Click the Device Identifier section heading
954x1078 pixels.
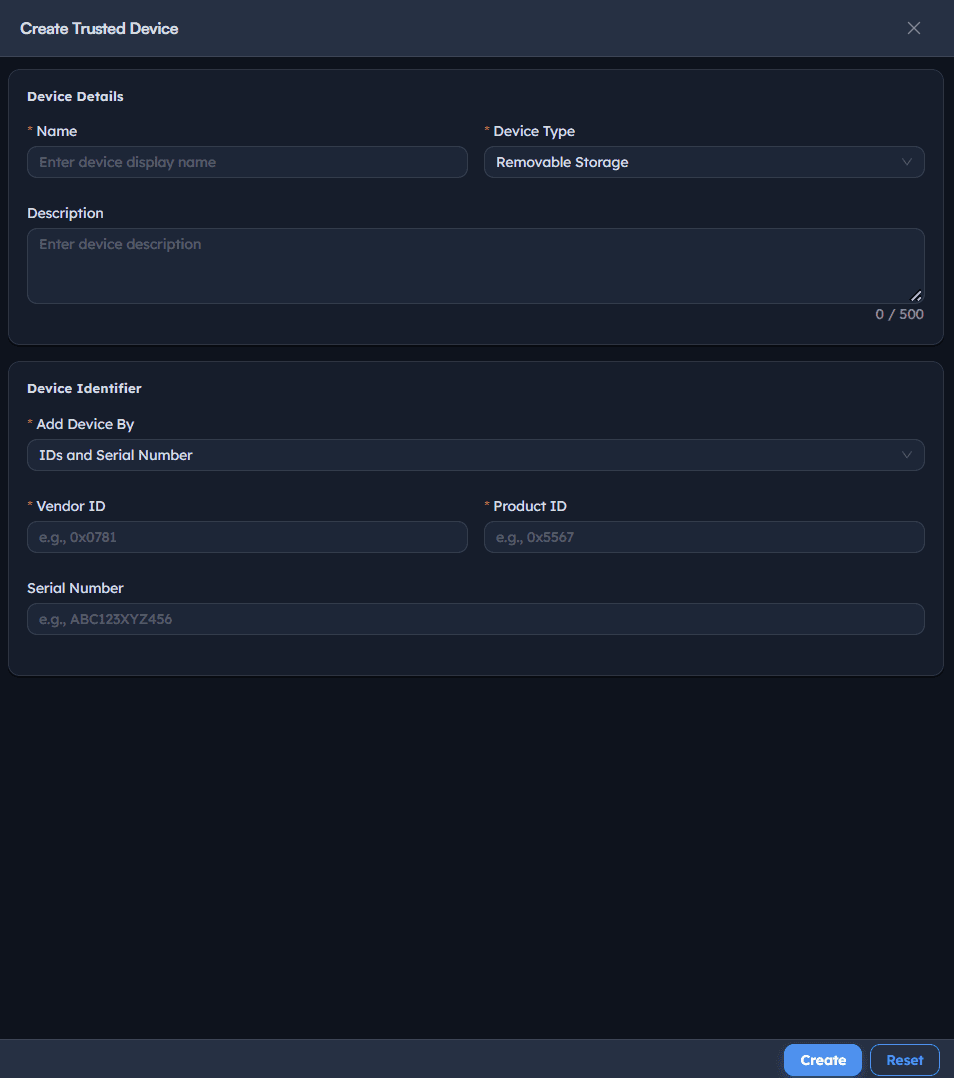pos(85,388)
